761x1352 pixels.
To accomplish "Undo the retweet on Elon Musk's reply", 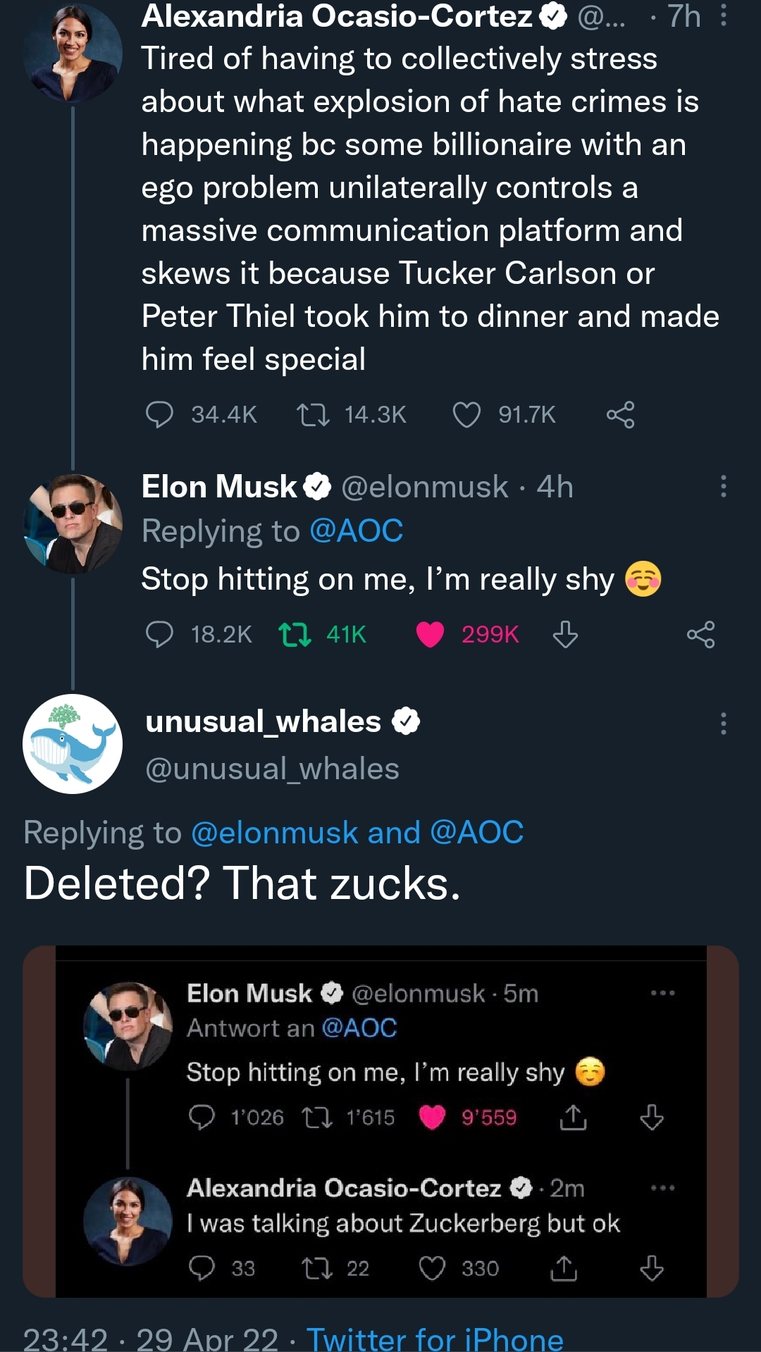I will tap(295, 634).
